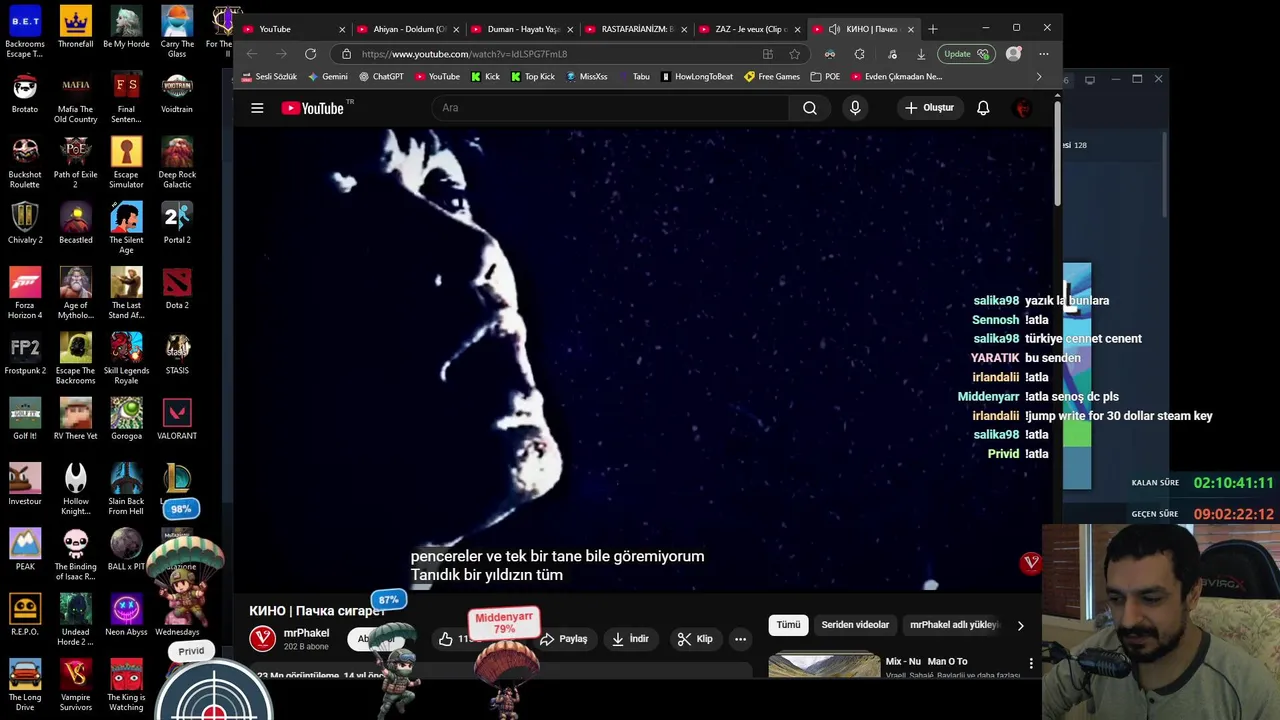Launch R.E.P.O. desktop icon
This screenshot has width=1280, height=720.
[25, 615]
